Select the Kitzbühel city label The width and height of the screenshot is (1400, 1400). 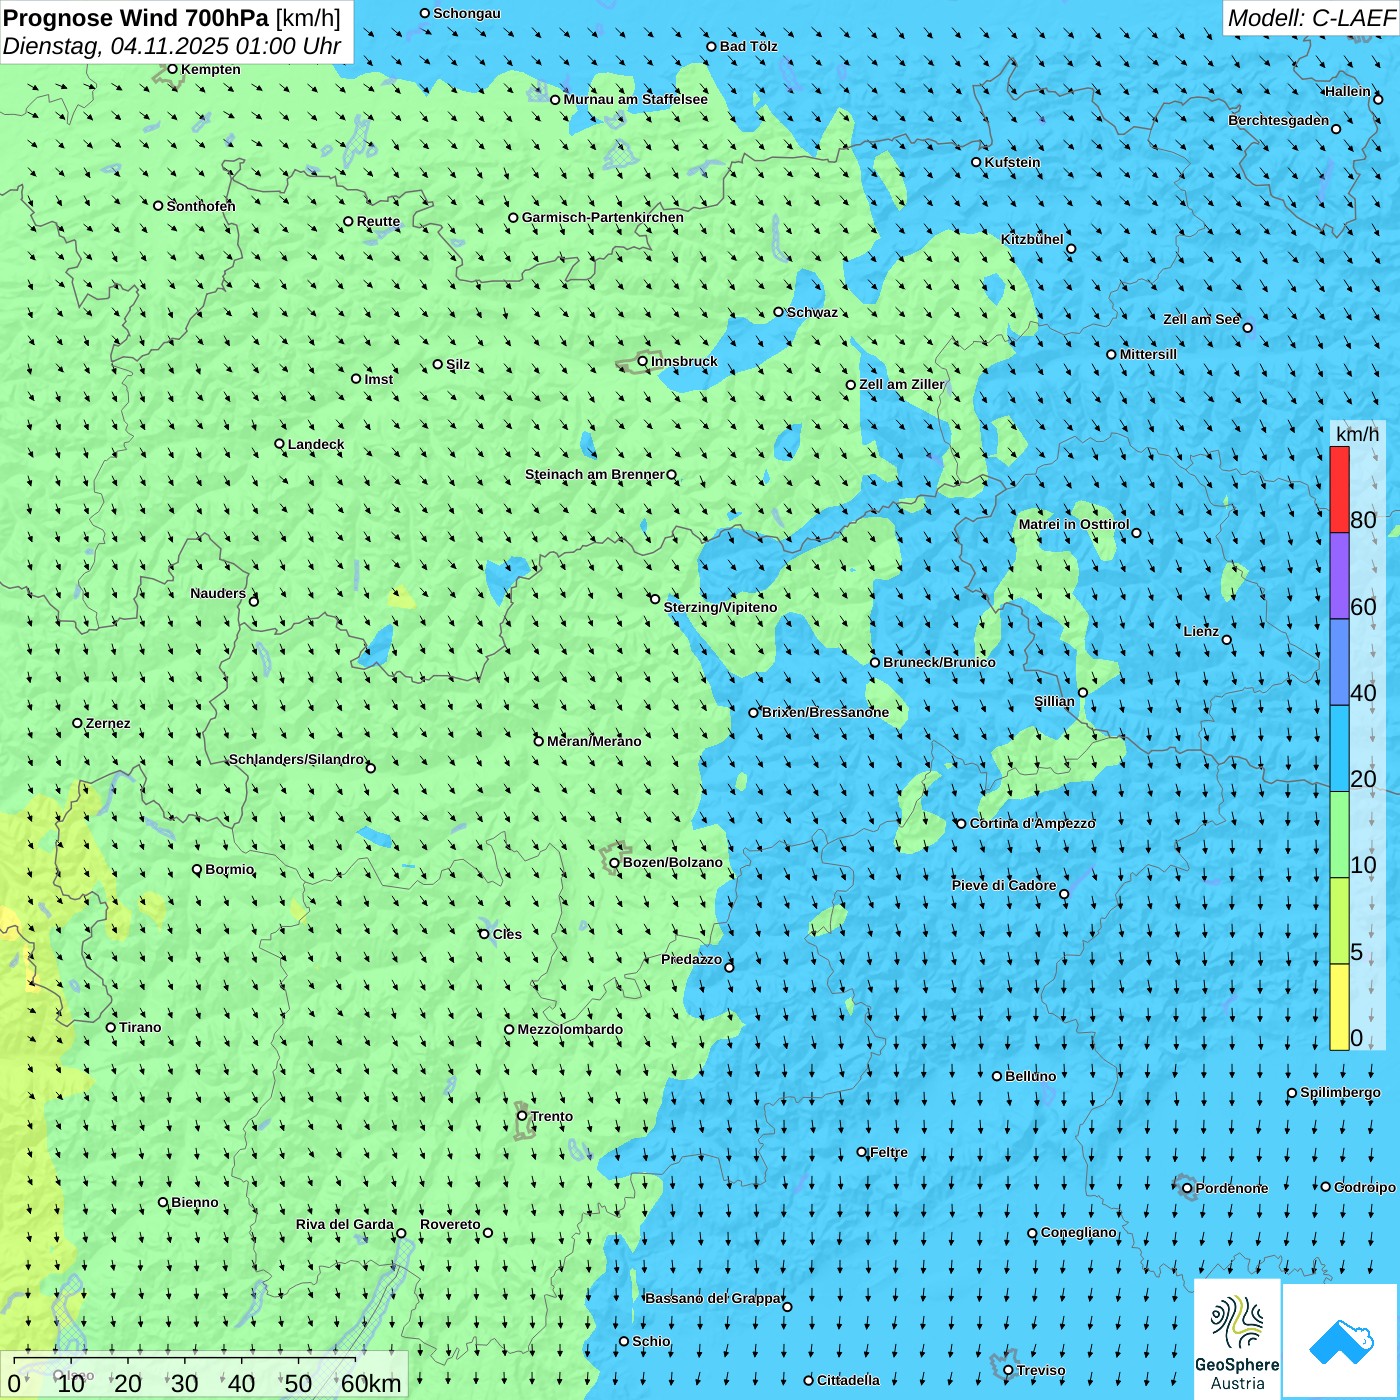coord(1032,239)
